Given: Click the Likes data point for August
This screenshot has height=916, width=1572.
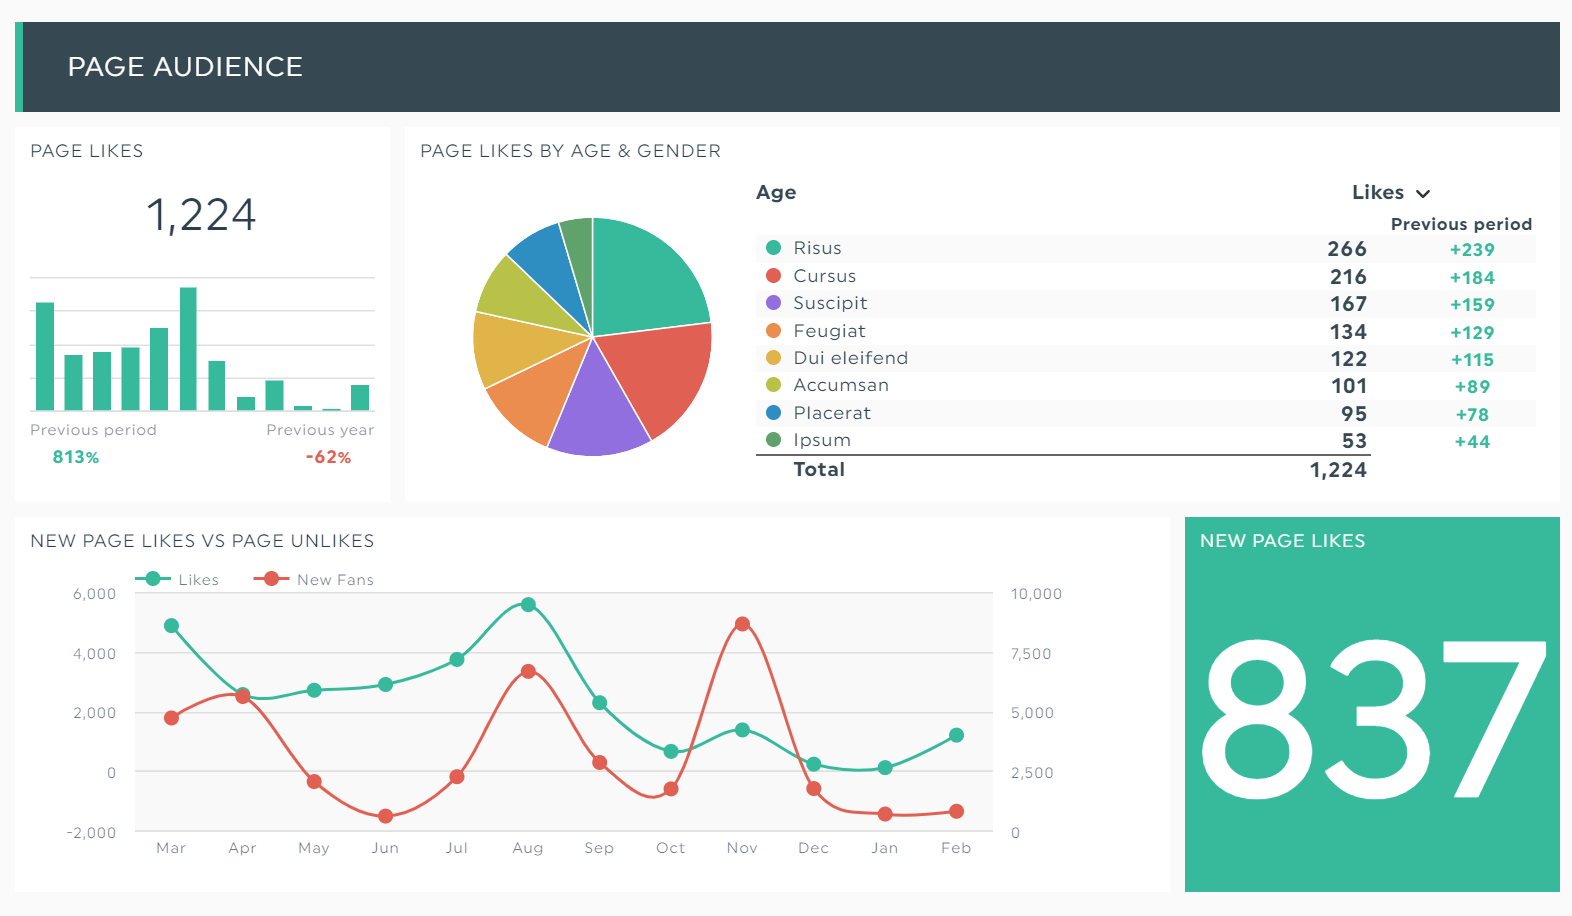Looking at the screenshot, I should (528, 605).
